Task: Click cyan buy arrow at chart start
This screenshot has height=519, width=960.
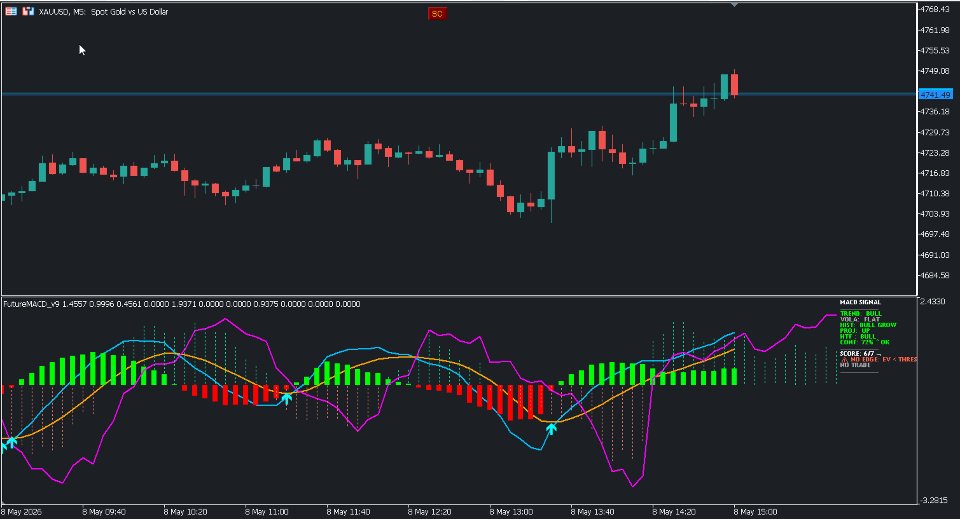Action: (11, 442)
